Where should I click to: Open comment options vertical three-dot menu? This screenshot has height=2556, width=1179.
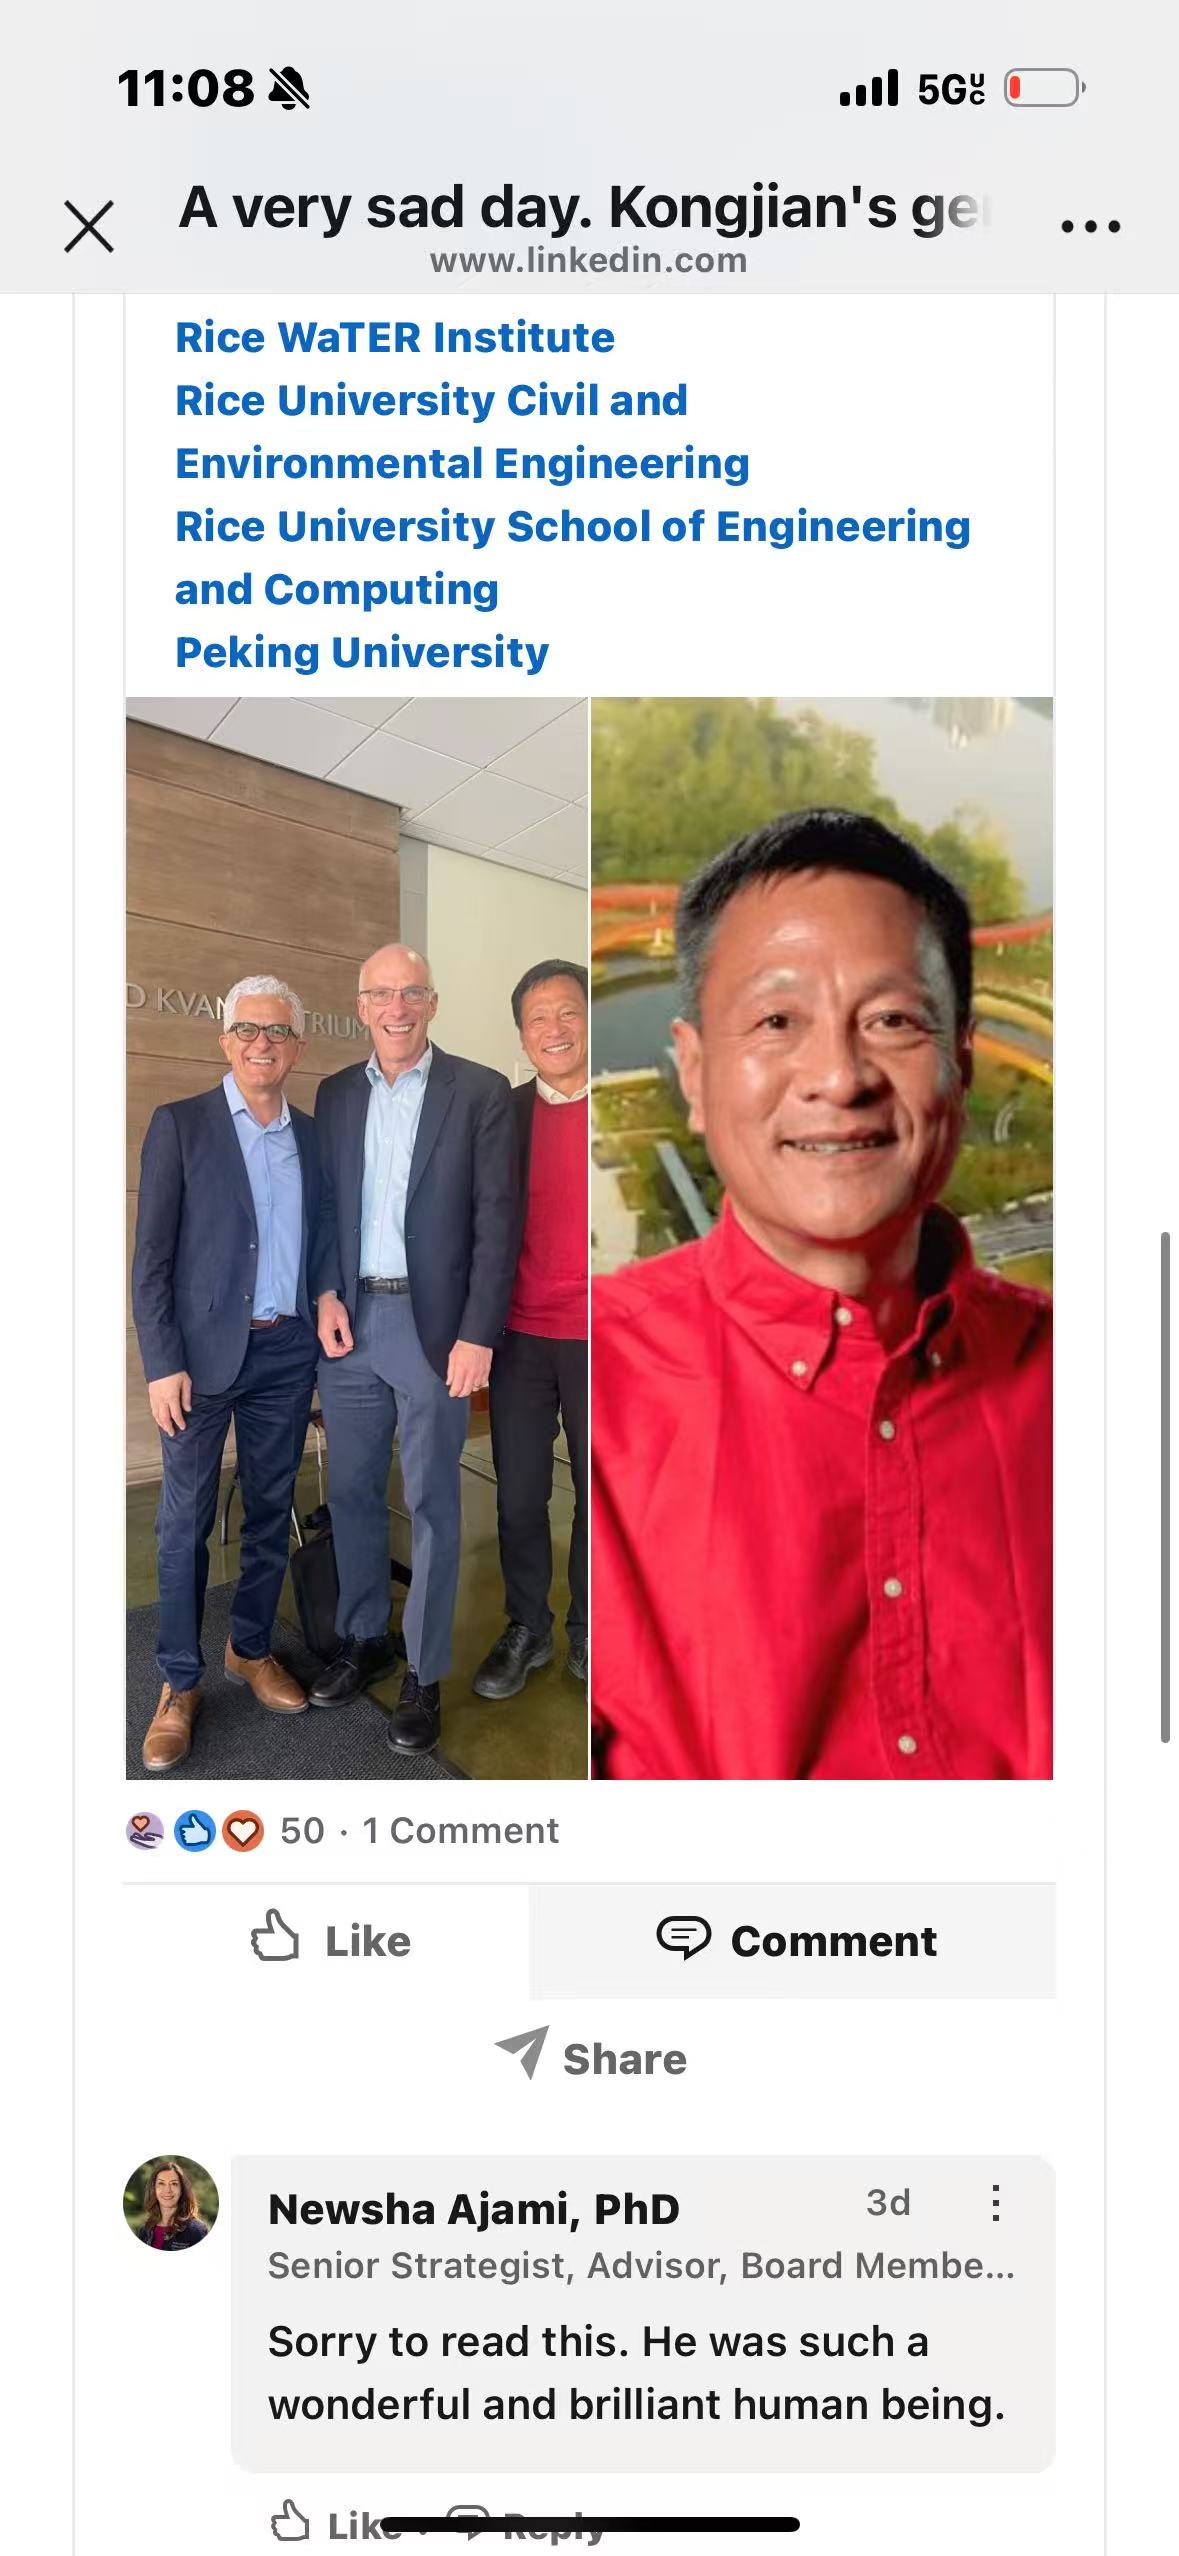[995, 2203]
